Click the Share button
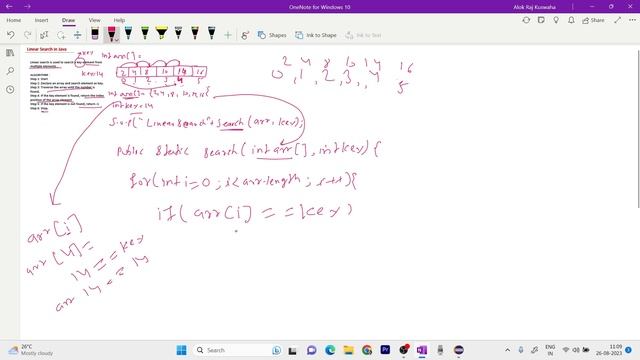 point(593,20)
